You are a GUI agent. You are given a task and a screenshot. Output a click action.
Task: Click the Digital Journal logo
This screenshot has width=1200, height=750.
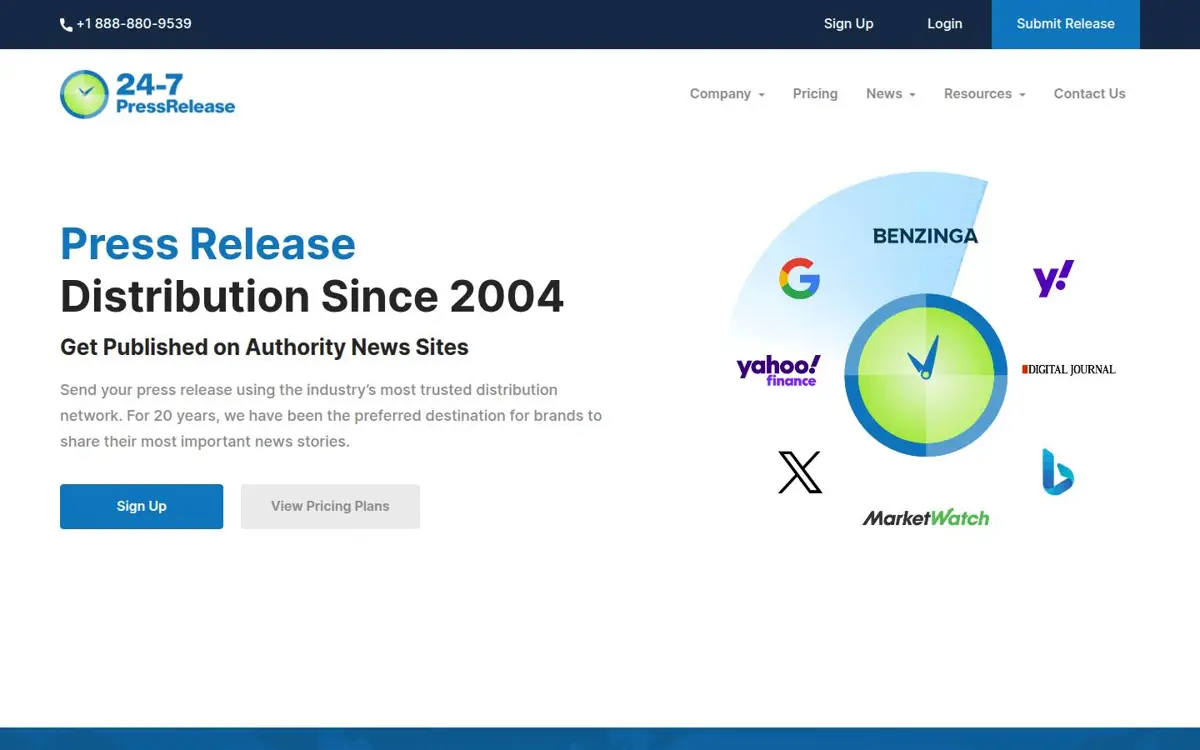click(x=1068, y=369)
